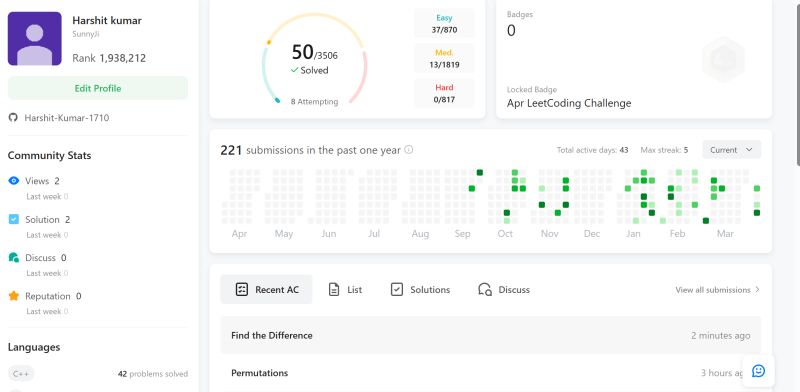This screenshot has height=392, width=800.
Task: Click the Edit Profile button
Action: (x=98, y=88)
